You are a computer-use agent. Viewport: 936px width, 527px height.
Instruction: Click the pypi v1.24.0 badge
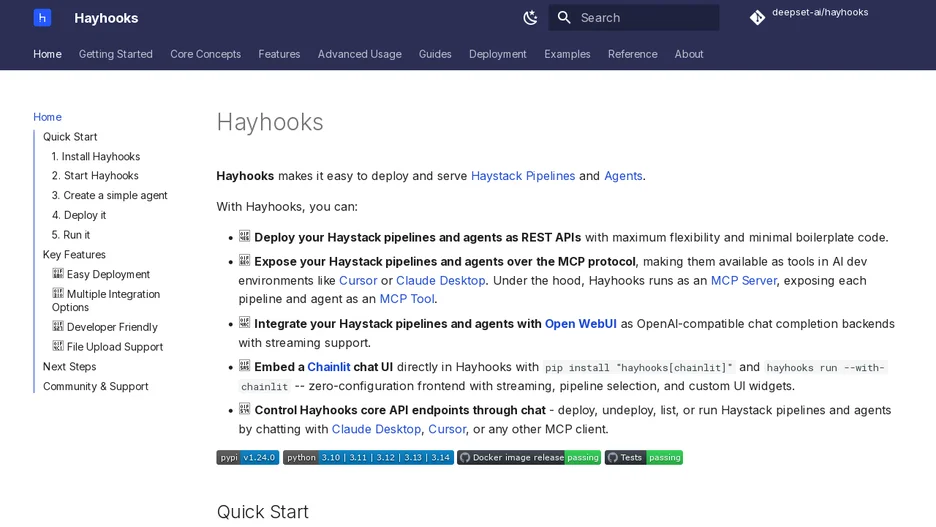tap(248, 457)
